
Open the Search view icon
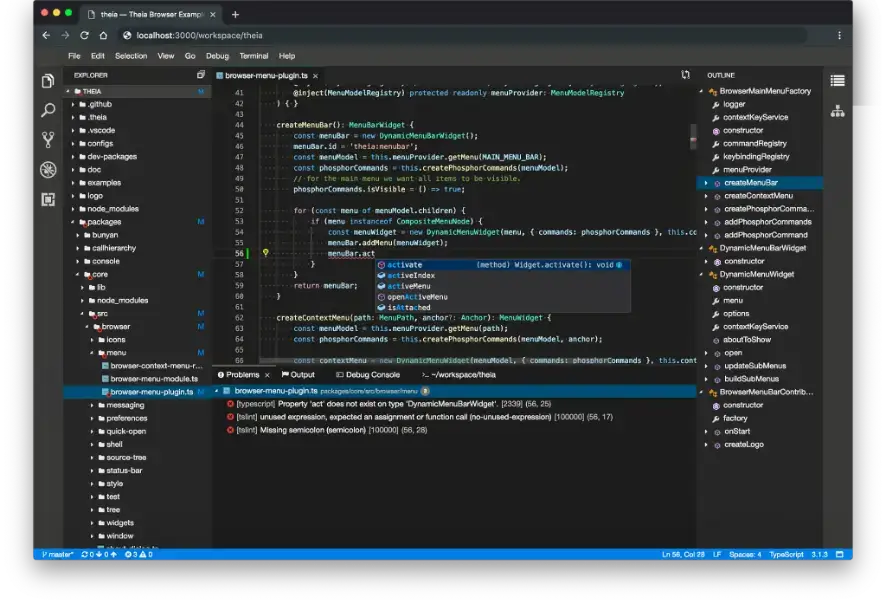pos(48,111)
